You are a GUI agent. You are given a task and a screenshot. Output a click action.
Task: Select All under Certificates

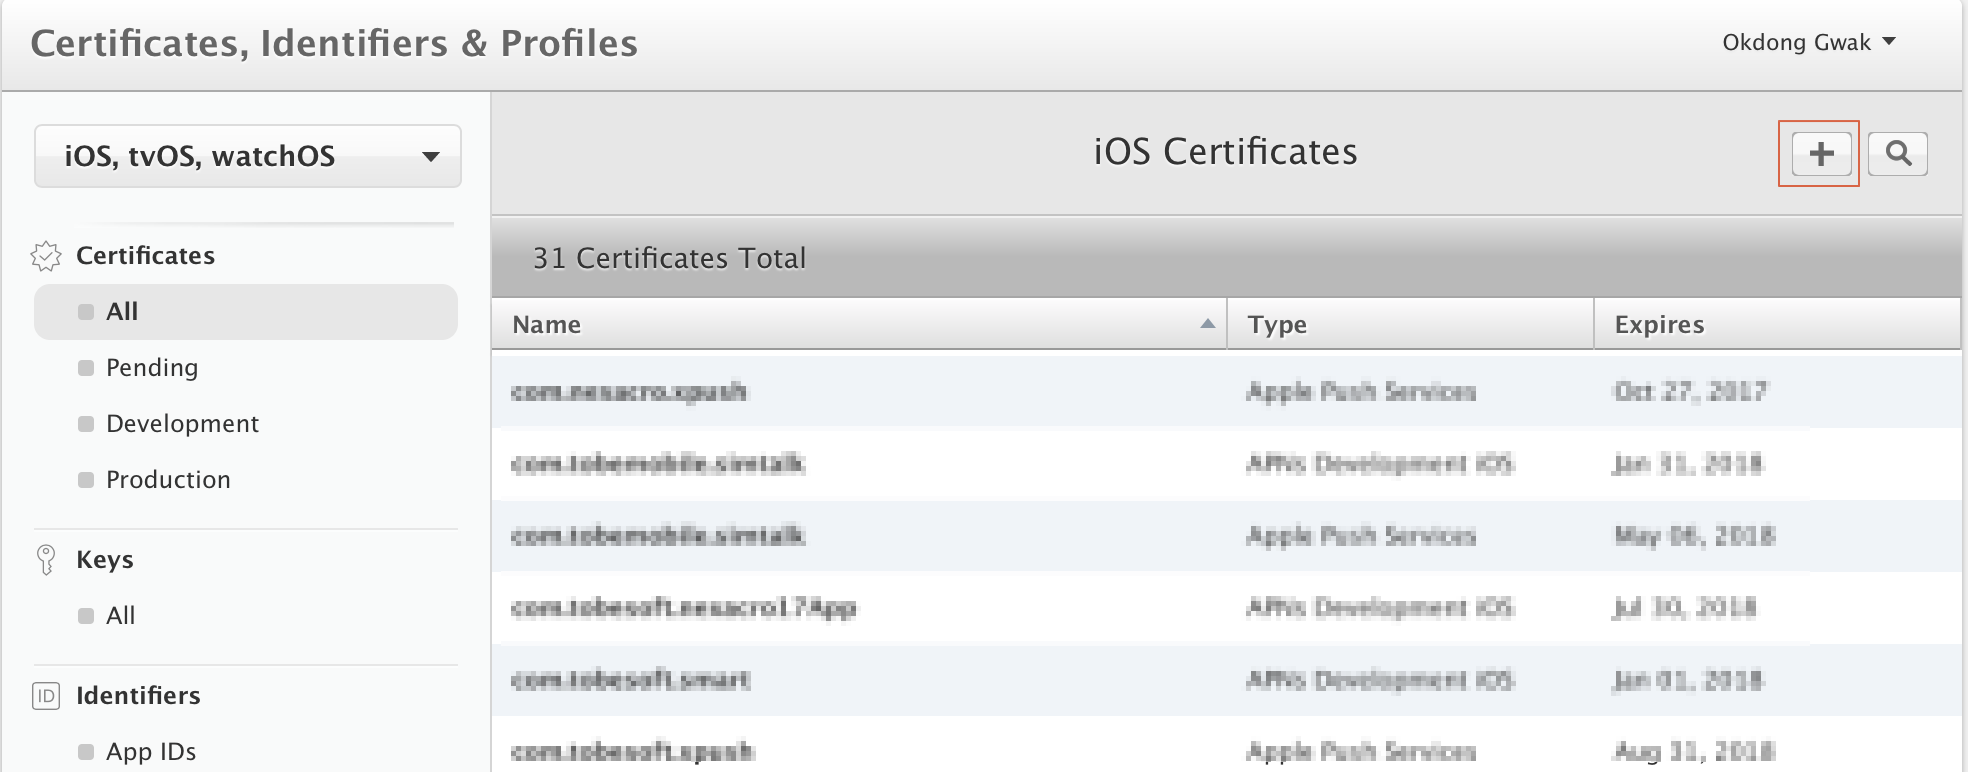coord(246,312)
